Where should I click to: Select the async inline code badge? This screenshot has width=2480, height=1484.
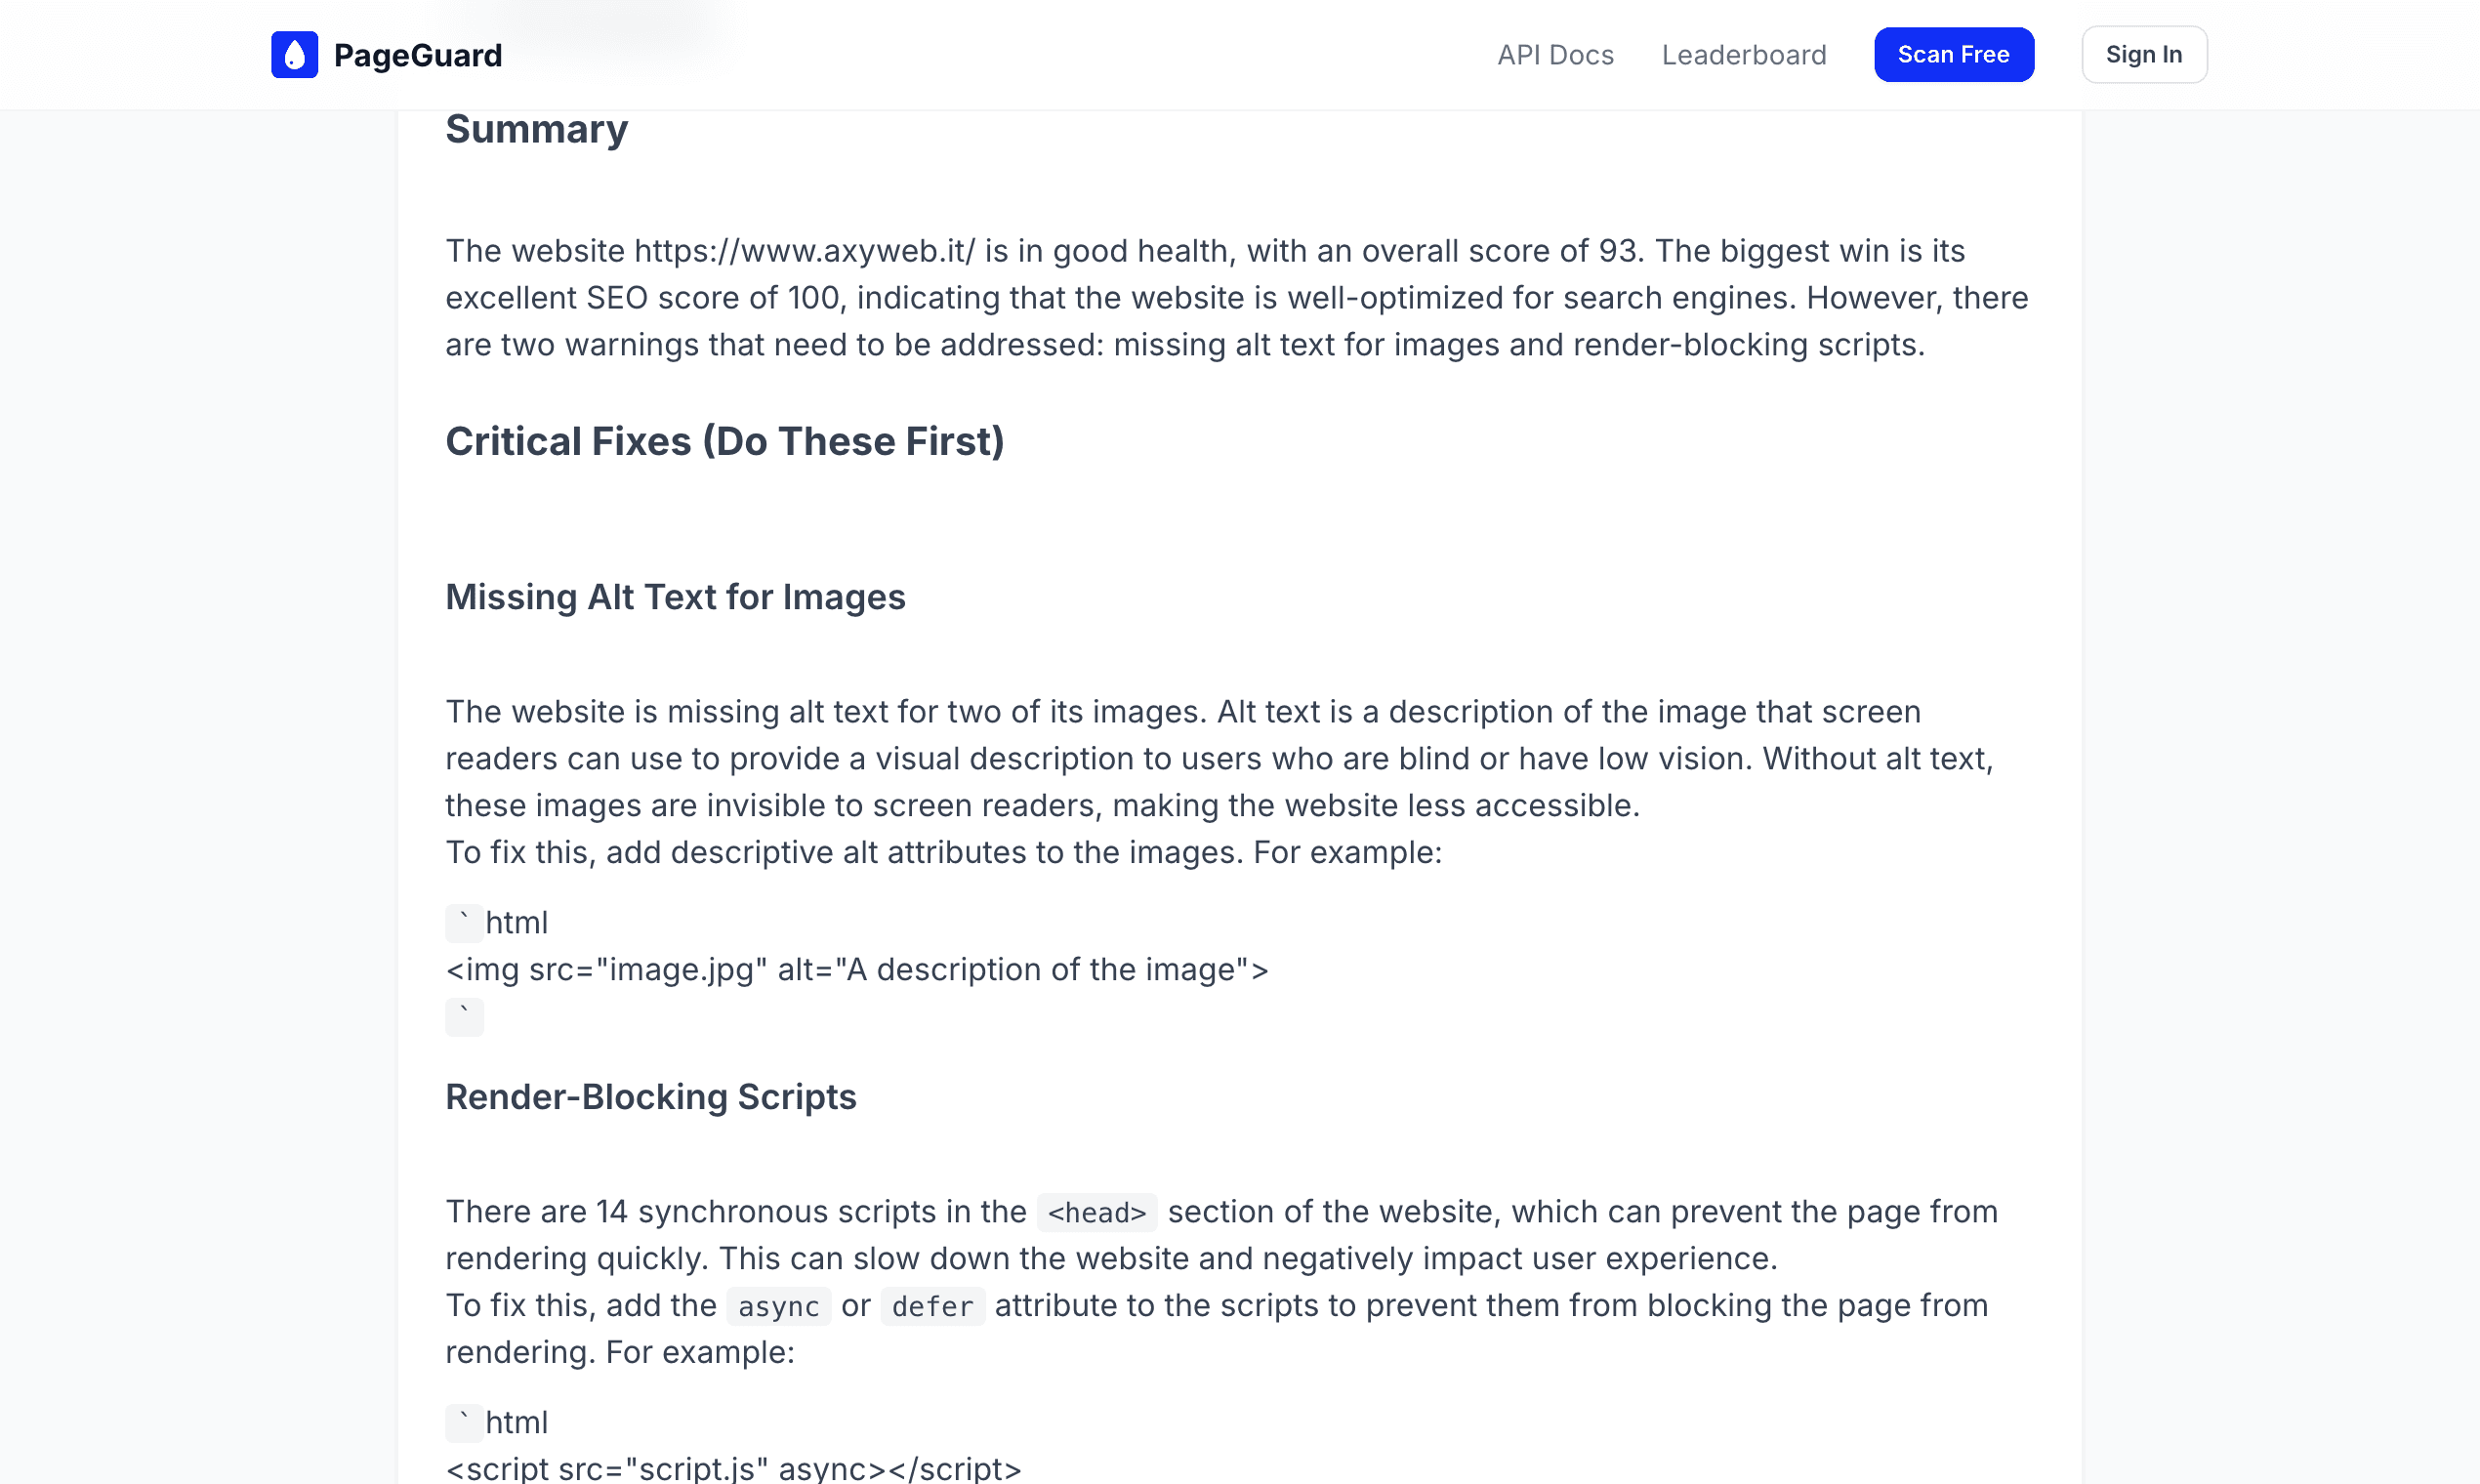click(778, 1306)
